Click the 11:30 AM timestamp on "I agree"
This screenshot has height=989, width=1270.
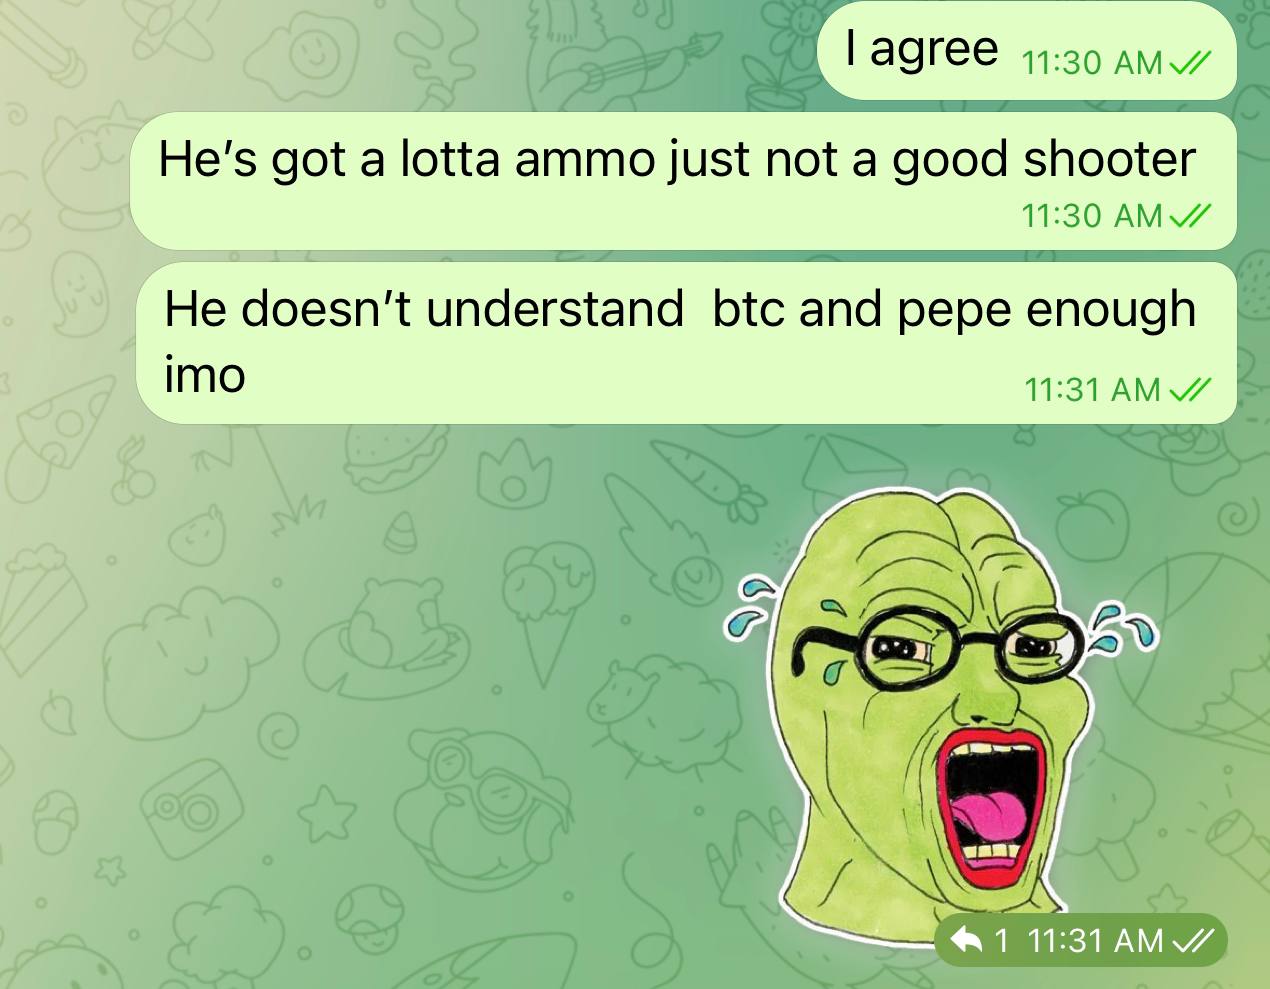pos(1092,63)
